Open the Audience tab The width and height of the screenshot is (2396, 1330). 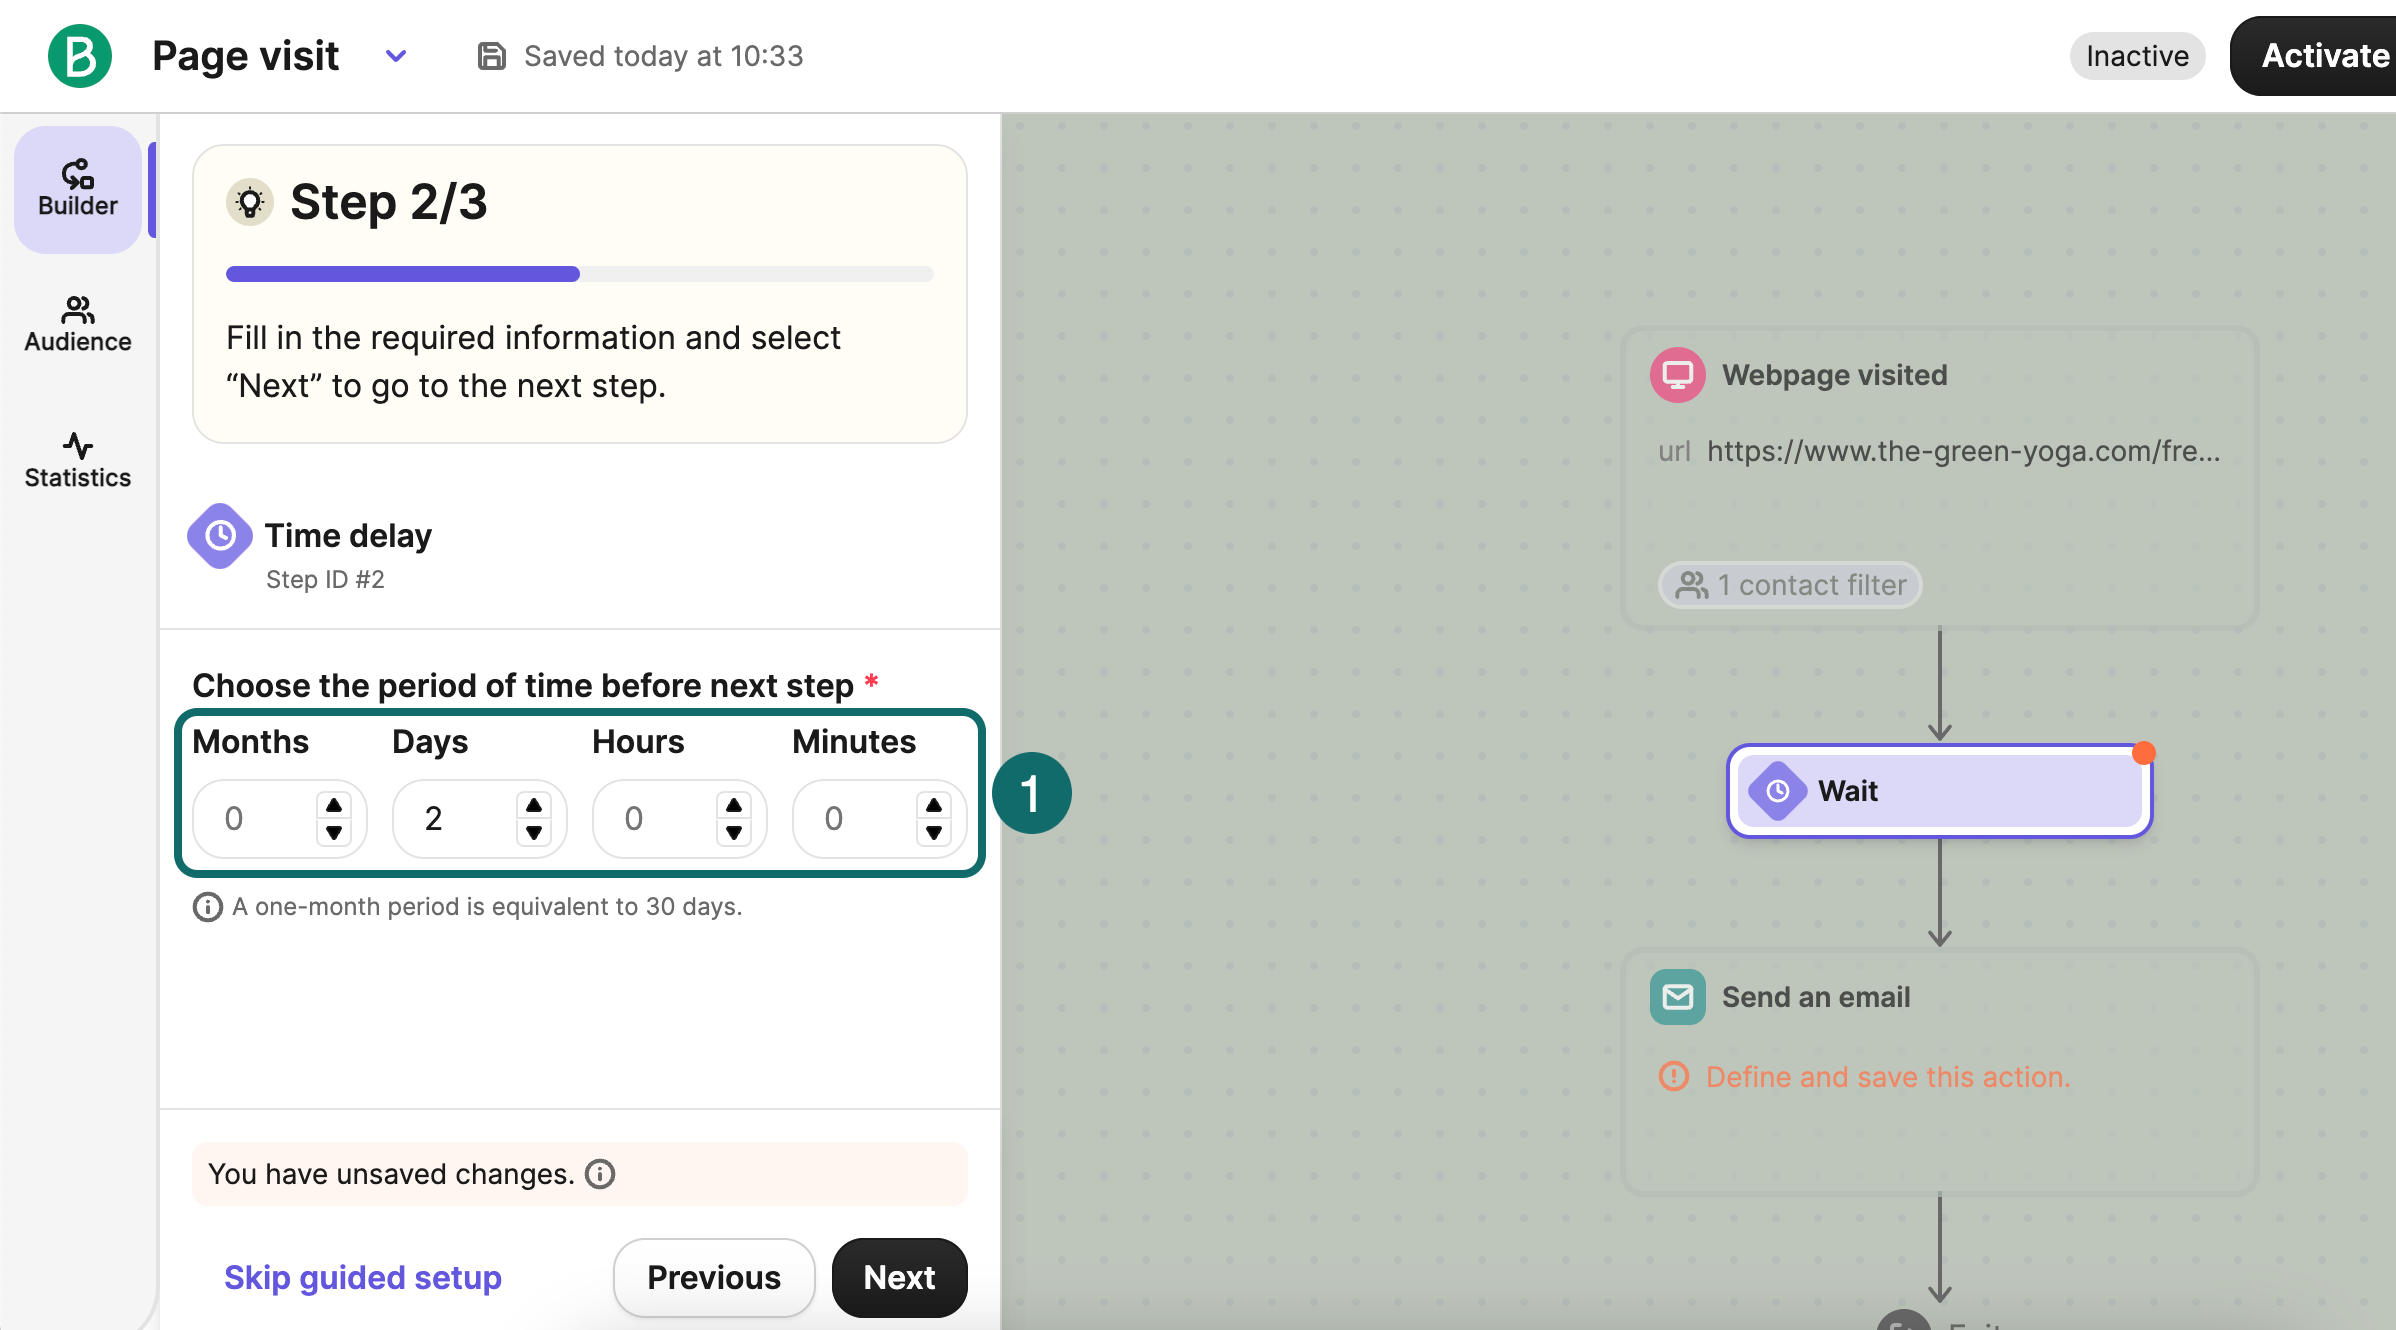[x=78, y=324]
